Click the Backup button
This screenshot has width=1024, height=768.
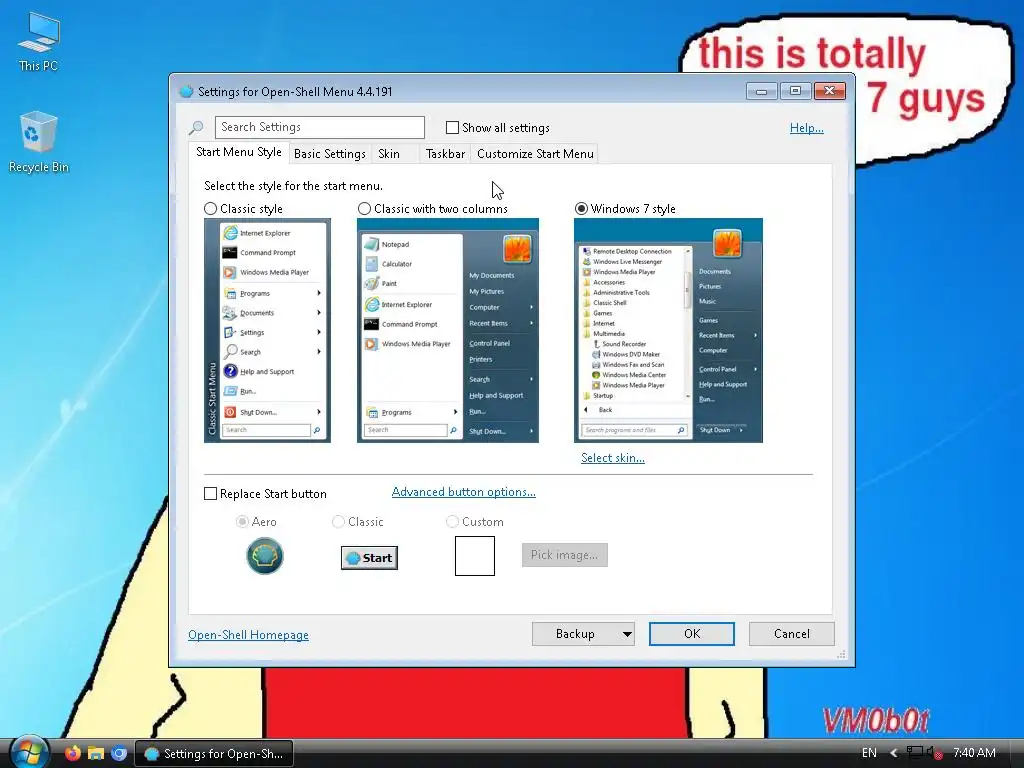575,634
